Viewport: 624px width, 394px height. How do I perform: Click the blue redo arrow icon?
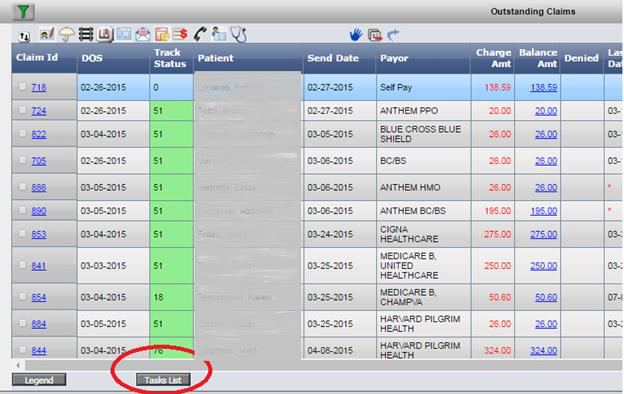(393, 35)
